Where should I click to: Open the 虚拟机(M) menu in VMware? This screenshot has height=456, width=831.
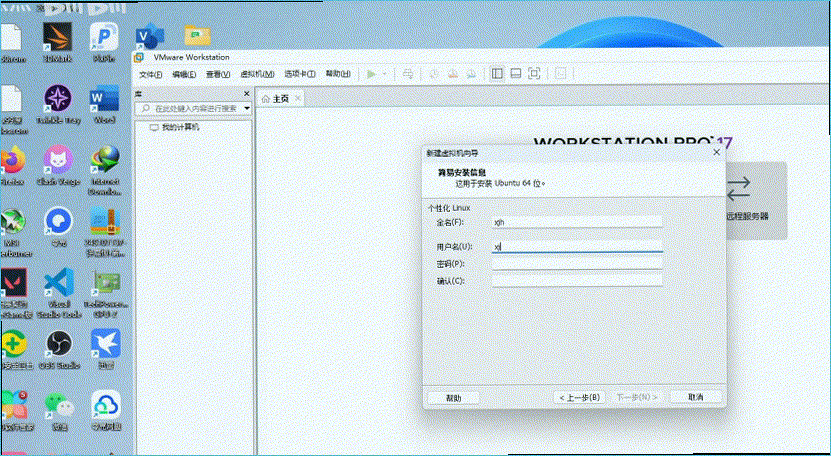(257, 74)
